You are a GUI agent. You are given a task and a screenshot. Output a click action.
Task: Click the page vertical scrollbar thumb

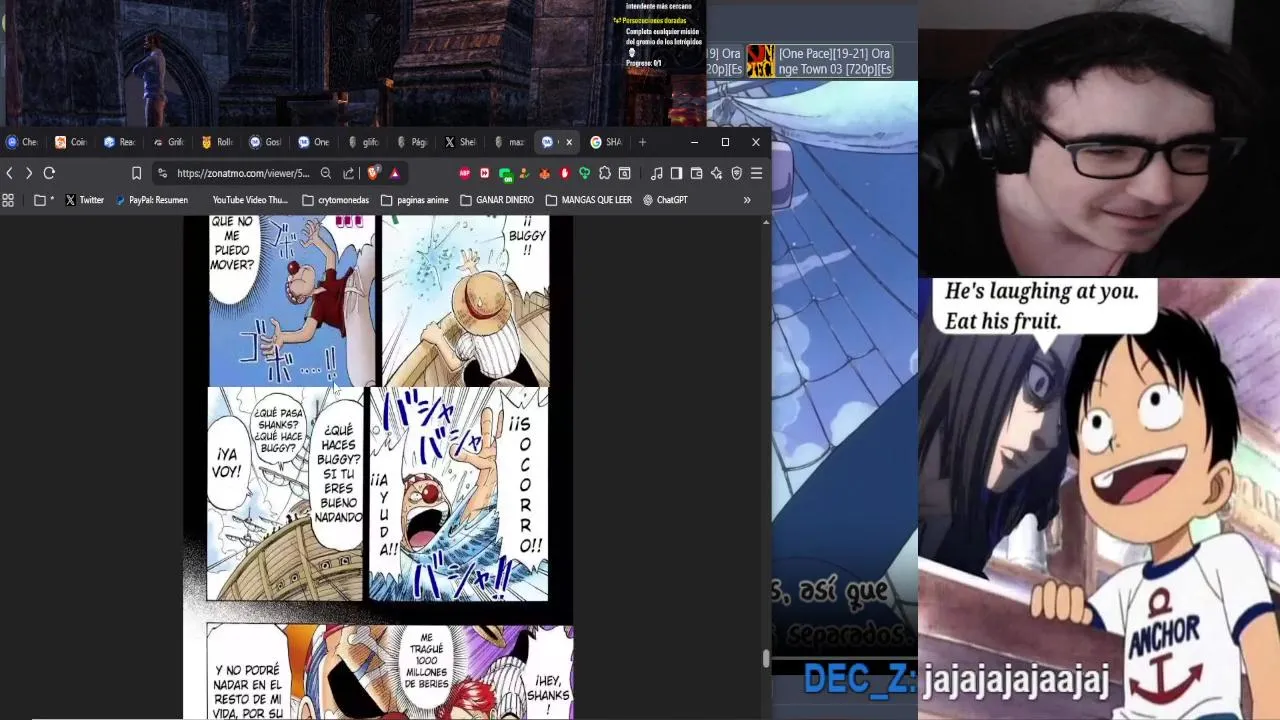(x=766, y=658)
